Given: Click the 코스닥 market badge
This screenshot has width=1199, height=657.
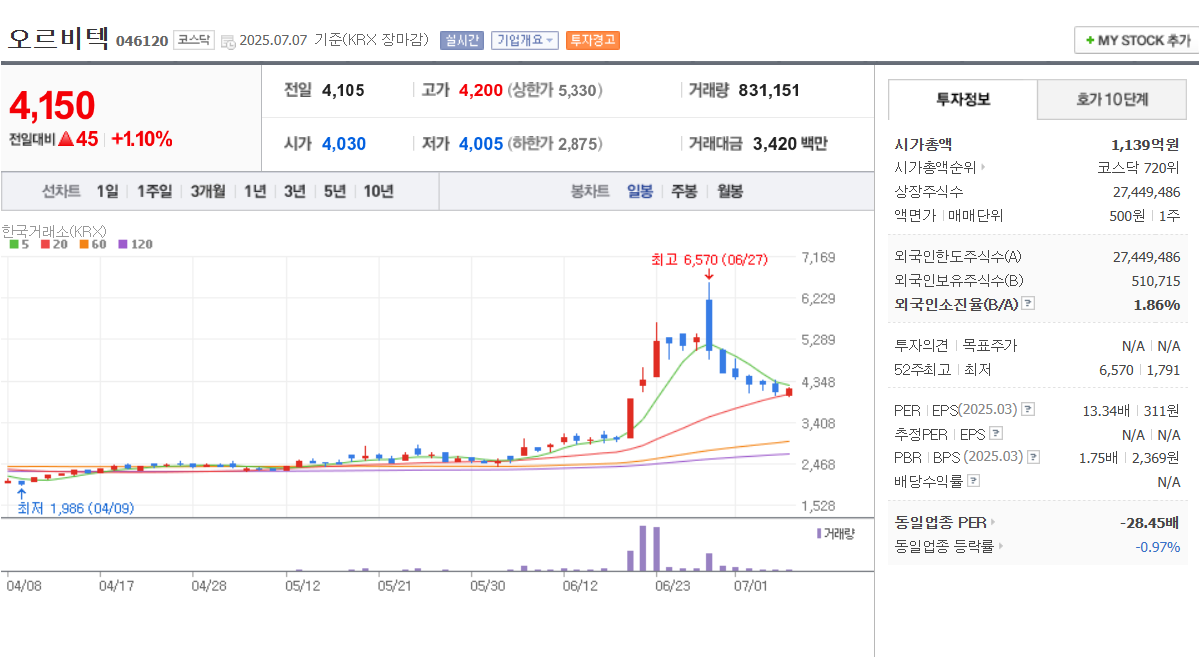Looking at the screenshot, I should click(193, 40).
